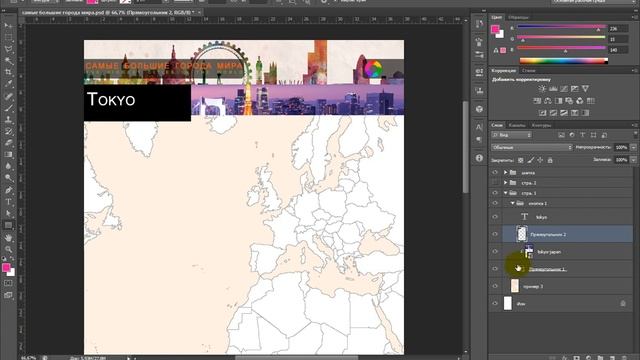Select the Move tool
640x360 pixels.
8,26
